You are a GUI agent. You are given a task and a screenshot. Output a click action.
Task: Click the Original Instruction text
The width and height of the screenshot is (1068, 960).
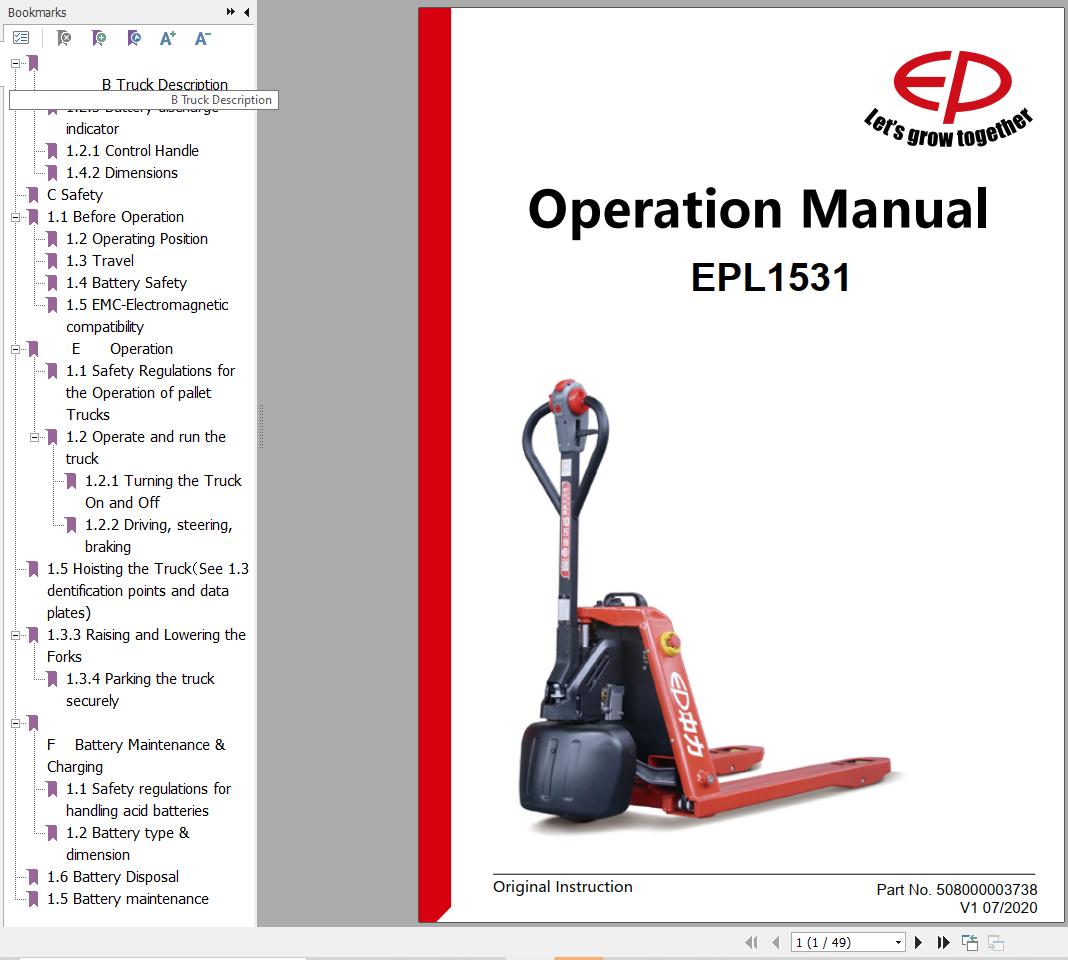pos(563,886)
